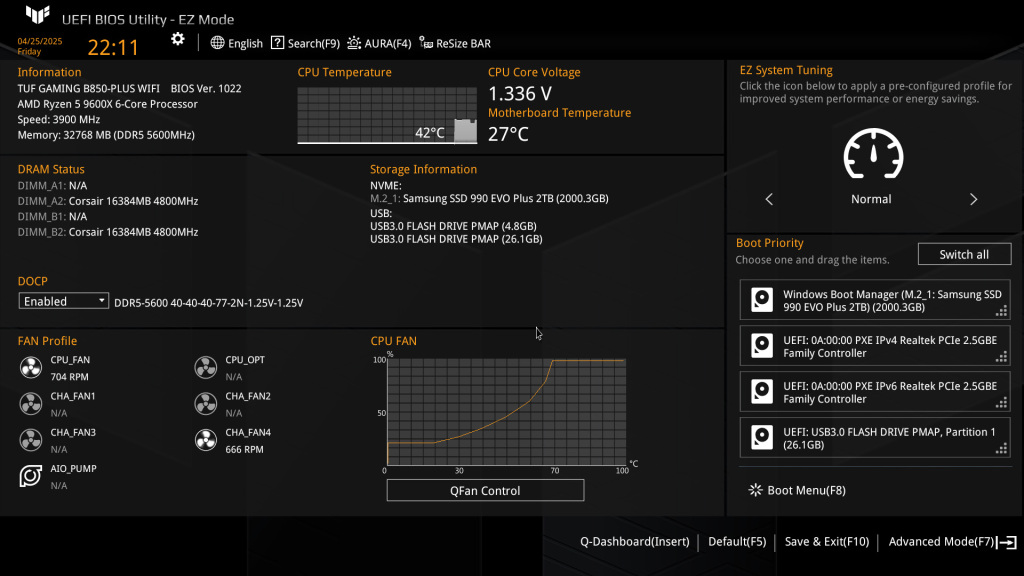Click the EZ System Tuning gauge icon

pos(873,153)
